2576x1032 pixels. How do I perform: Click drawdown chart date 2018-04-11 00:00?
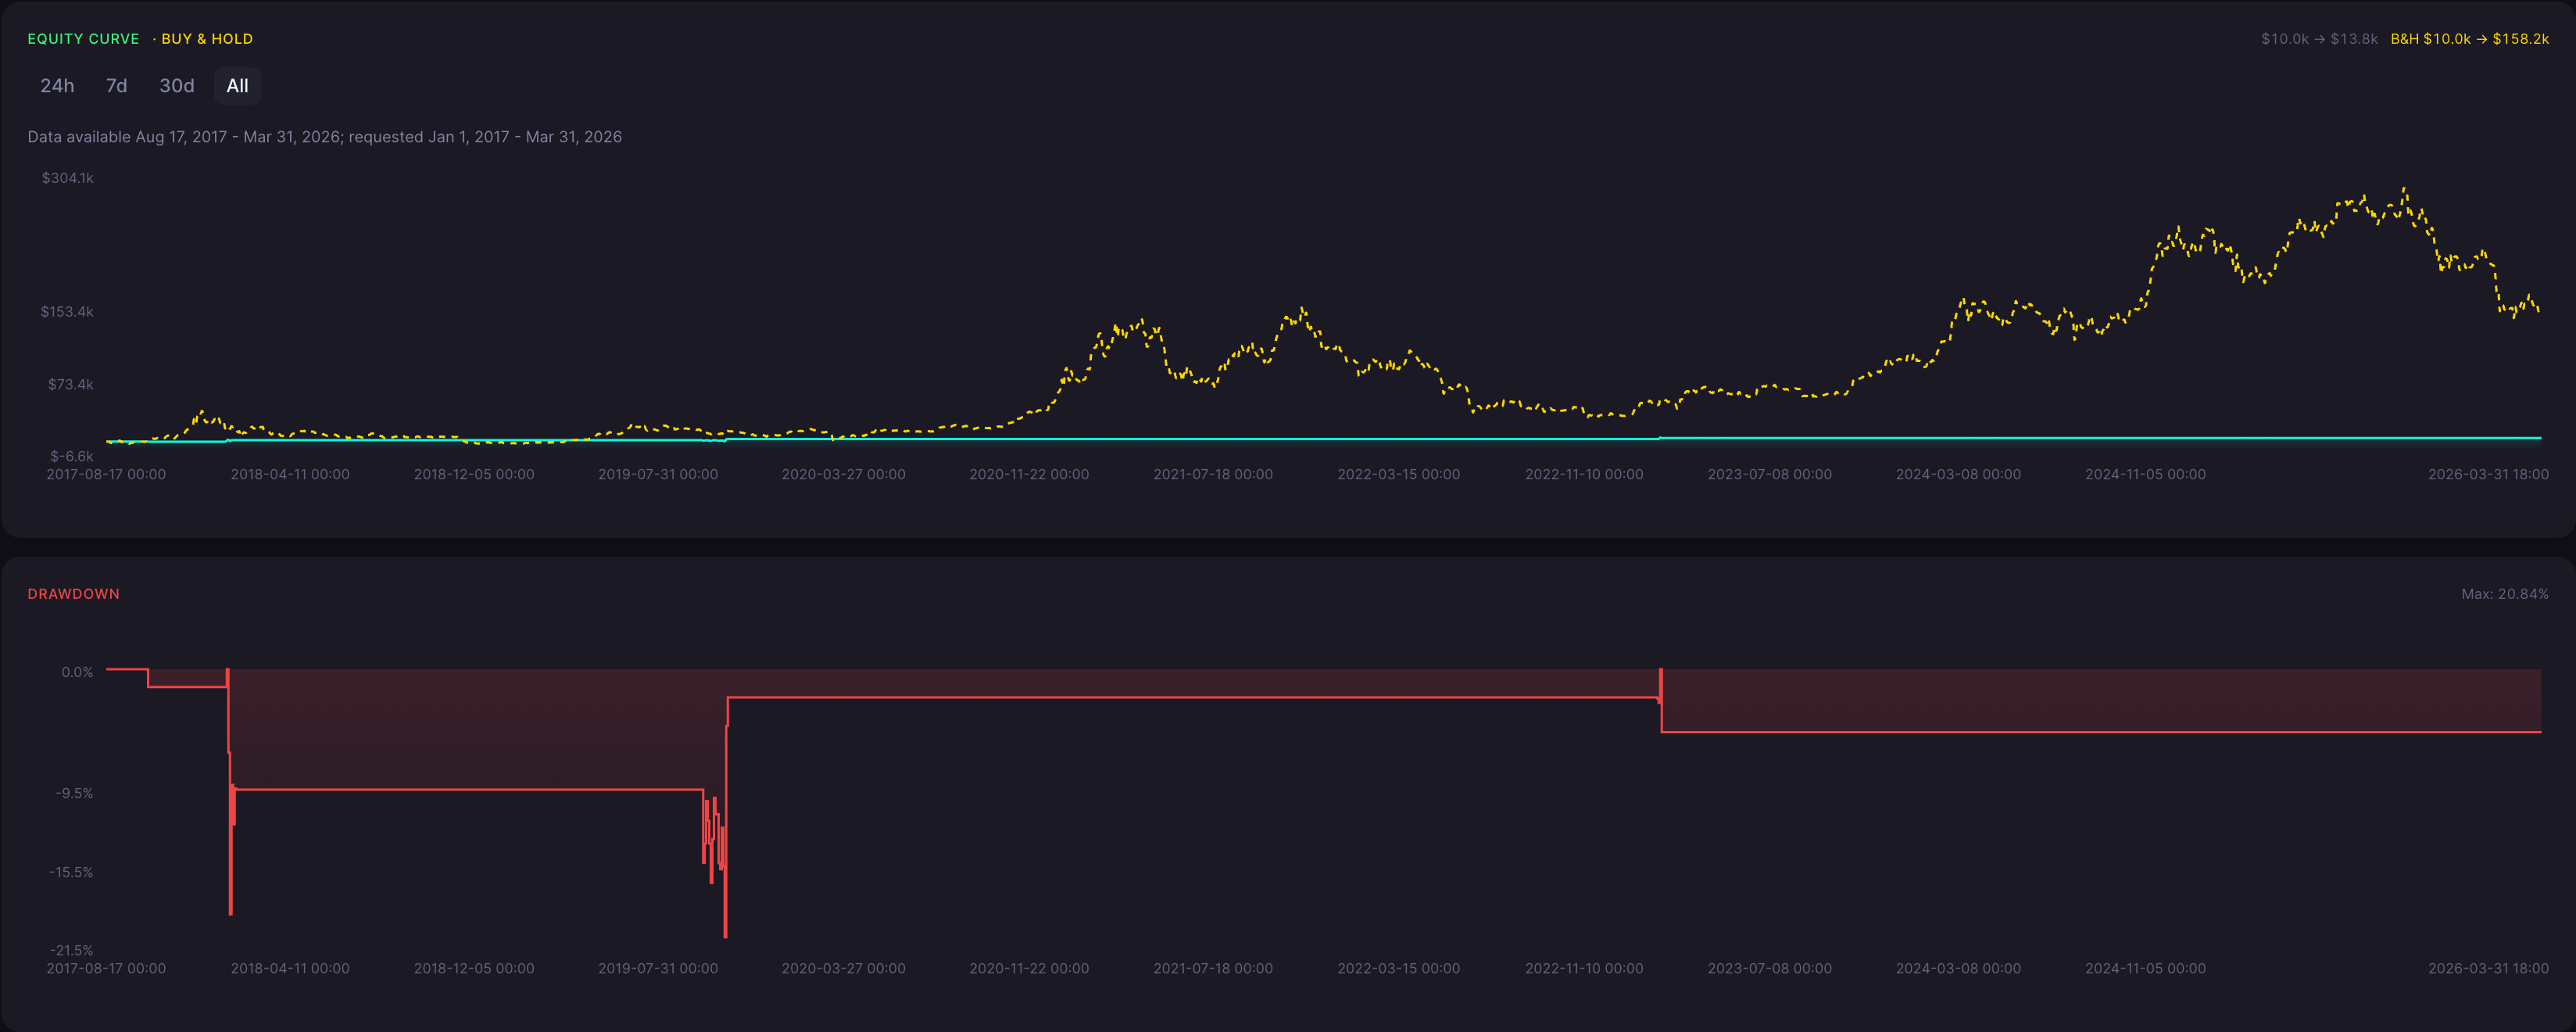(x=290, y=968)
